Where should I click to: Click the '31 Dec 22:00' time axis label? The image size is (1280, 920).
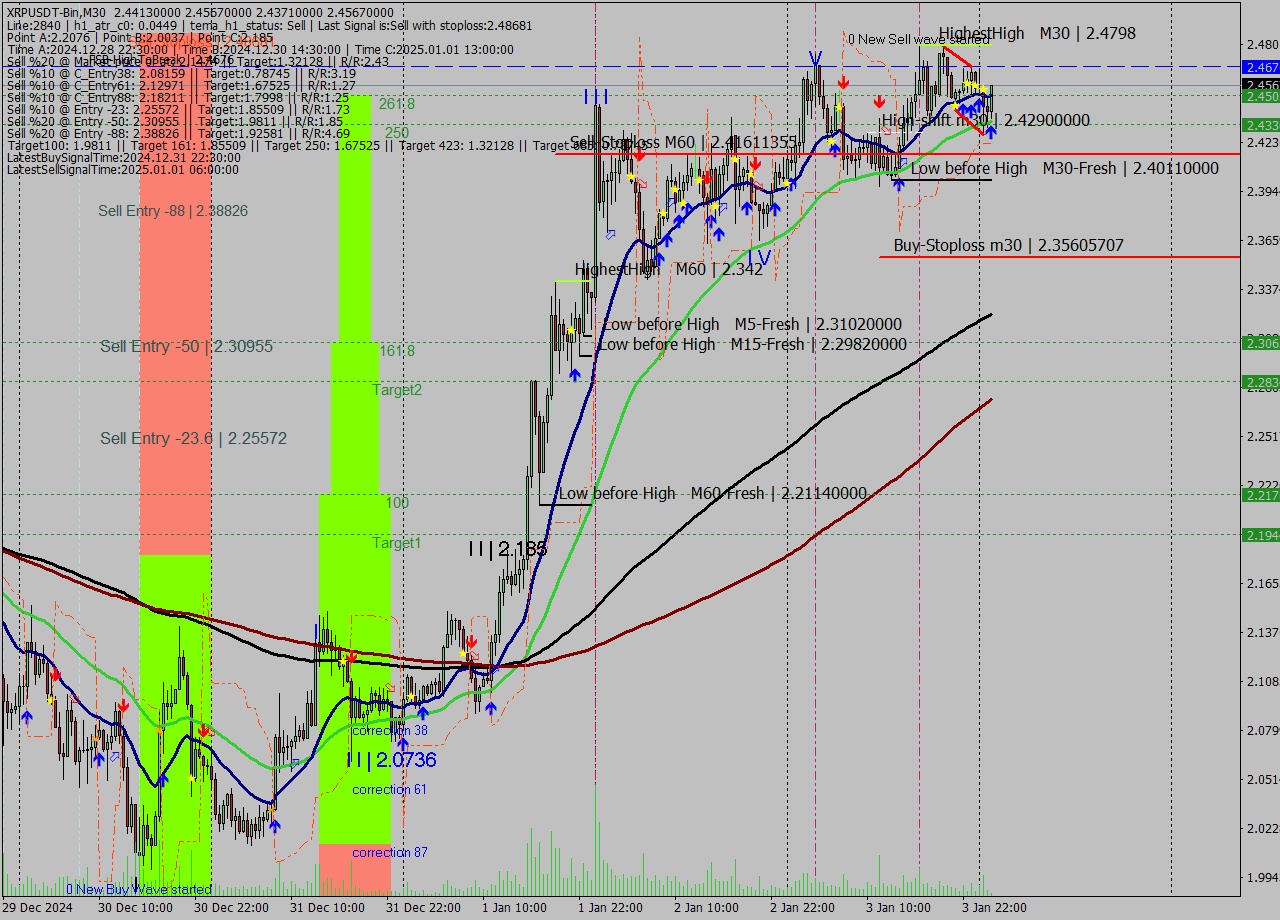(423, 908)
